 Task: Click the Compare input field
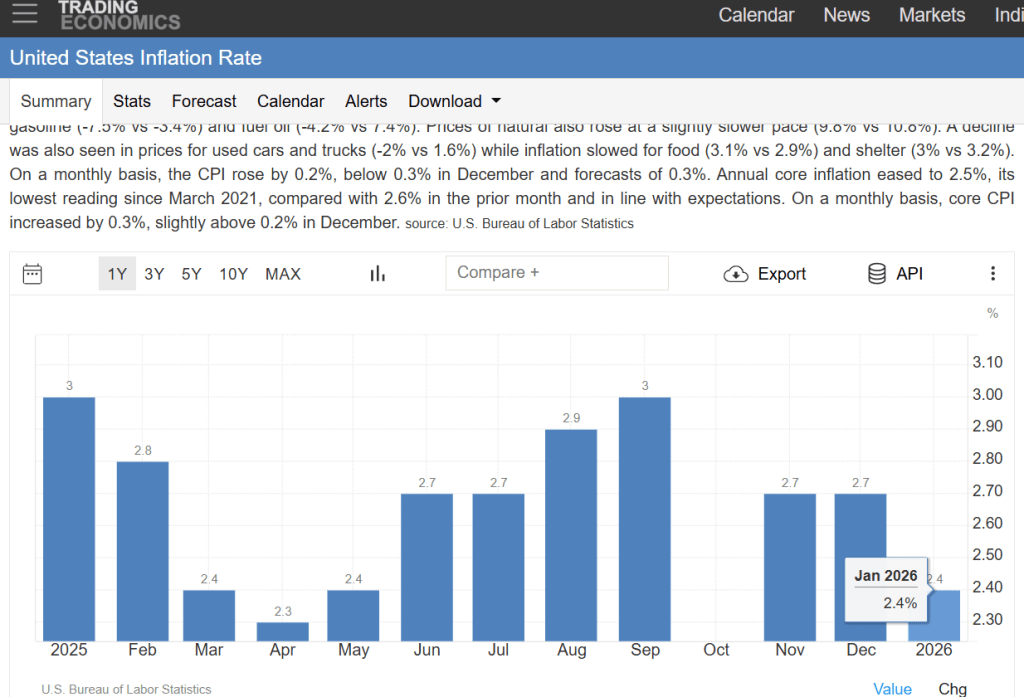pyautogui.click(x=557, y=273)
